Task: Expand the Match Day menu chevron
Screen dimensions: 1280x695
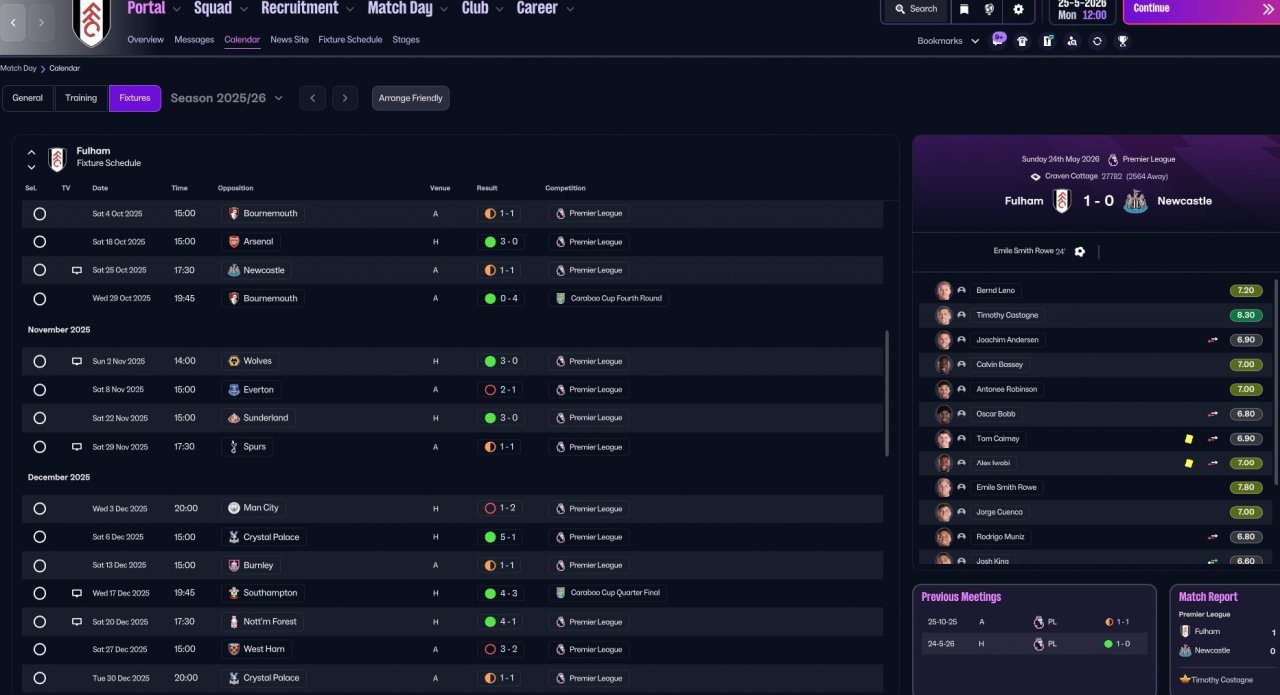Action: tap(445, 9)
